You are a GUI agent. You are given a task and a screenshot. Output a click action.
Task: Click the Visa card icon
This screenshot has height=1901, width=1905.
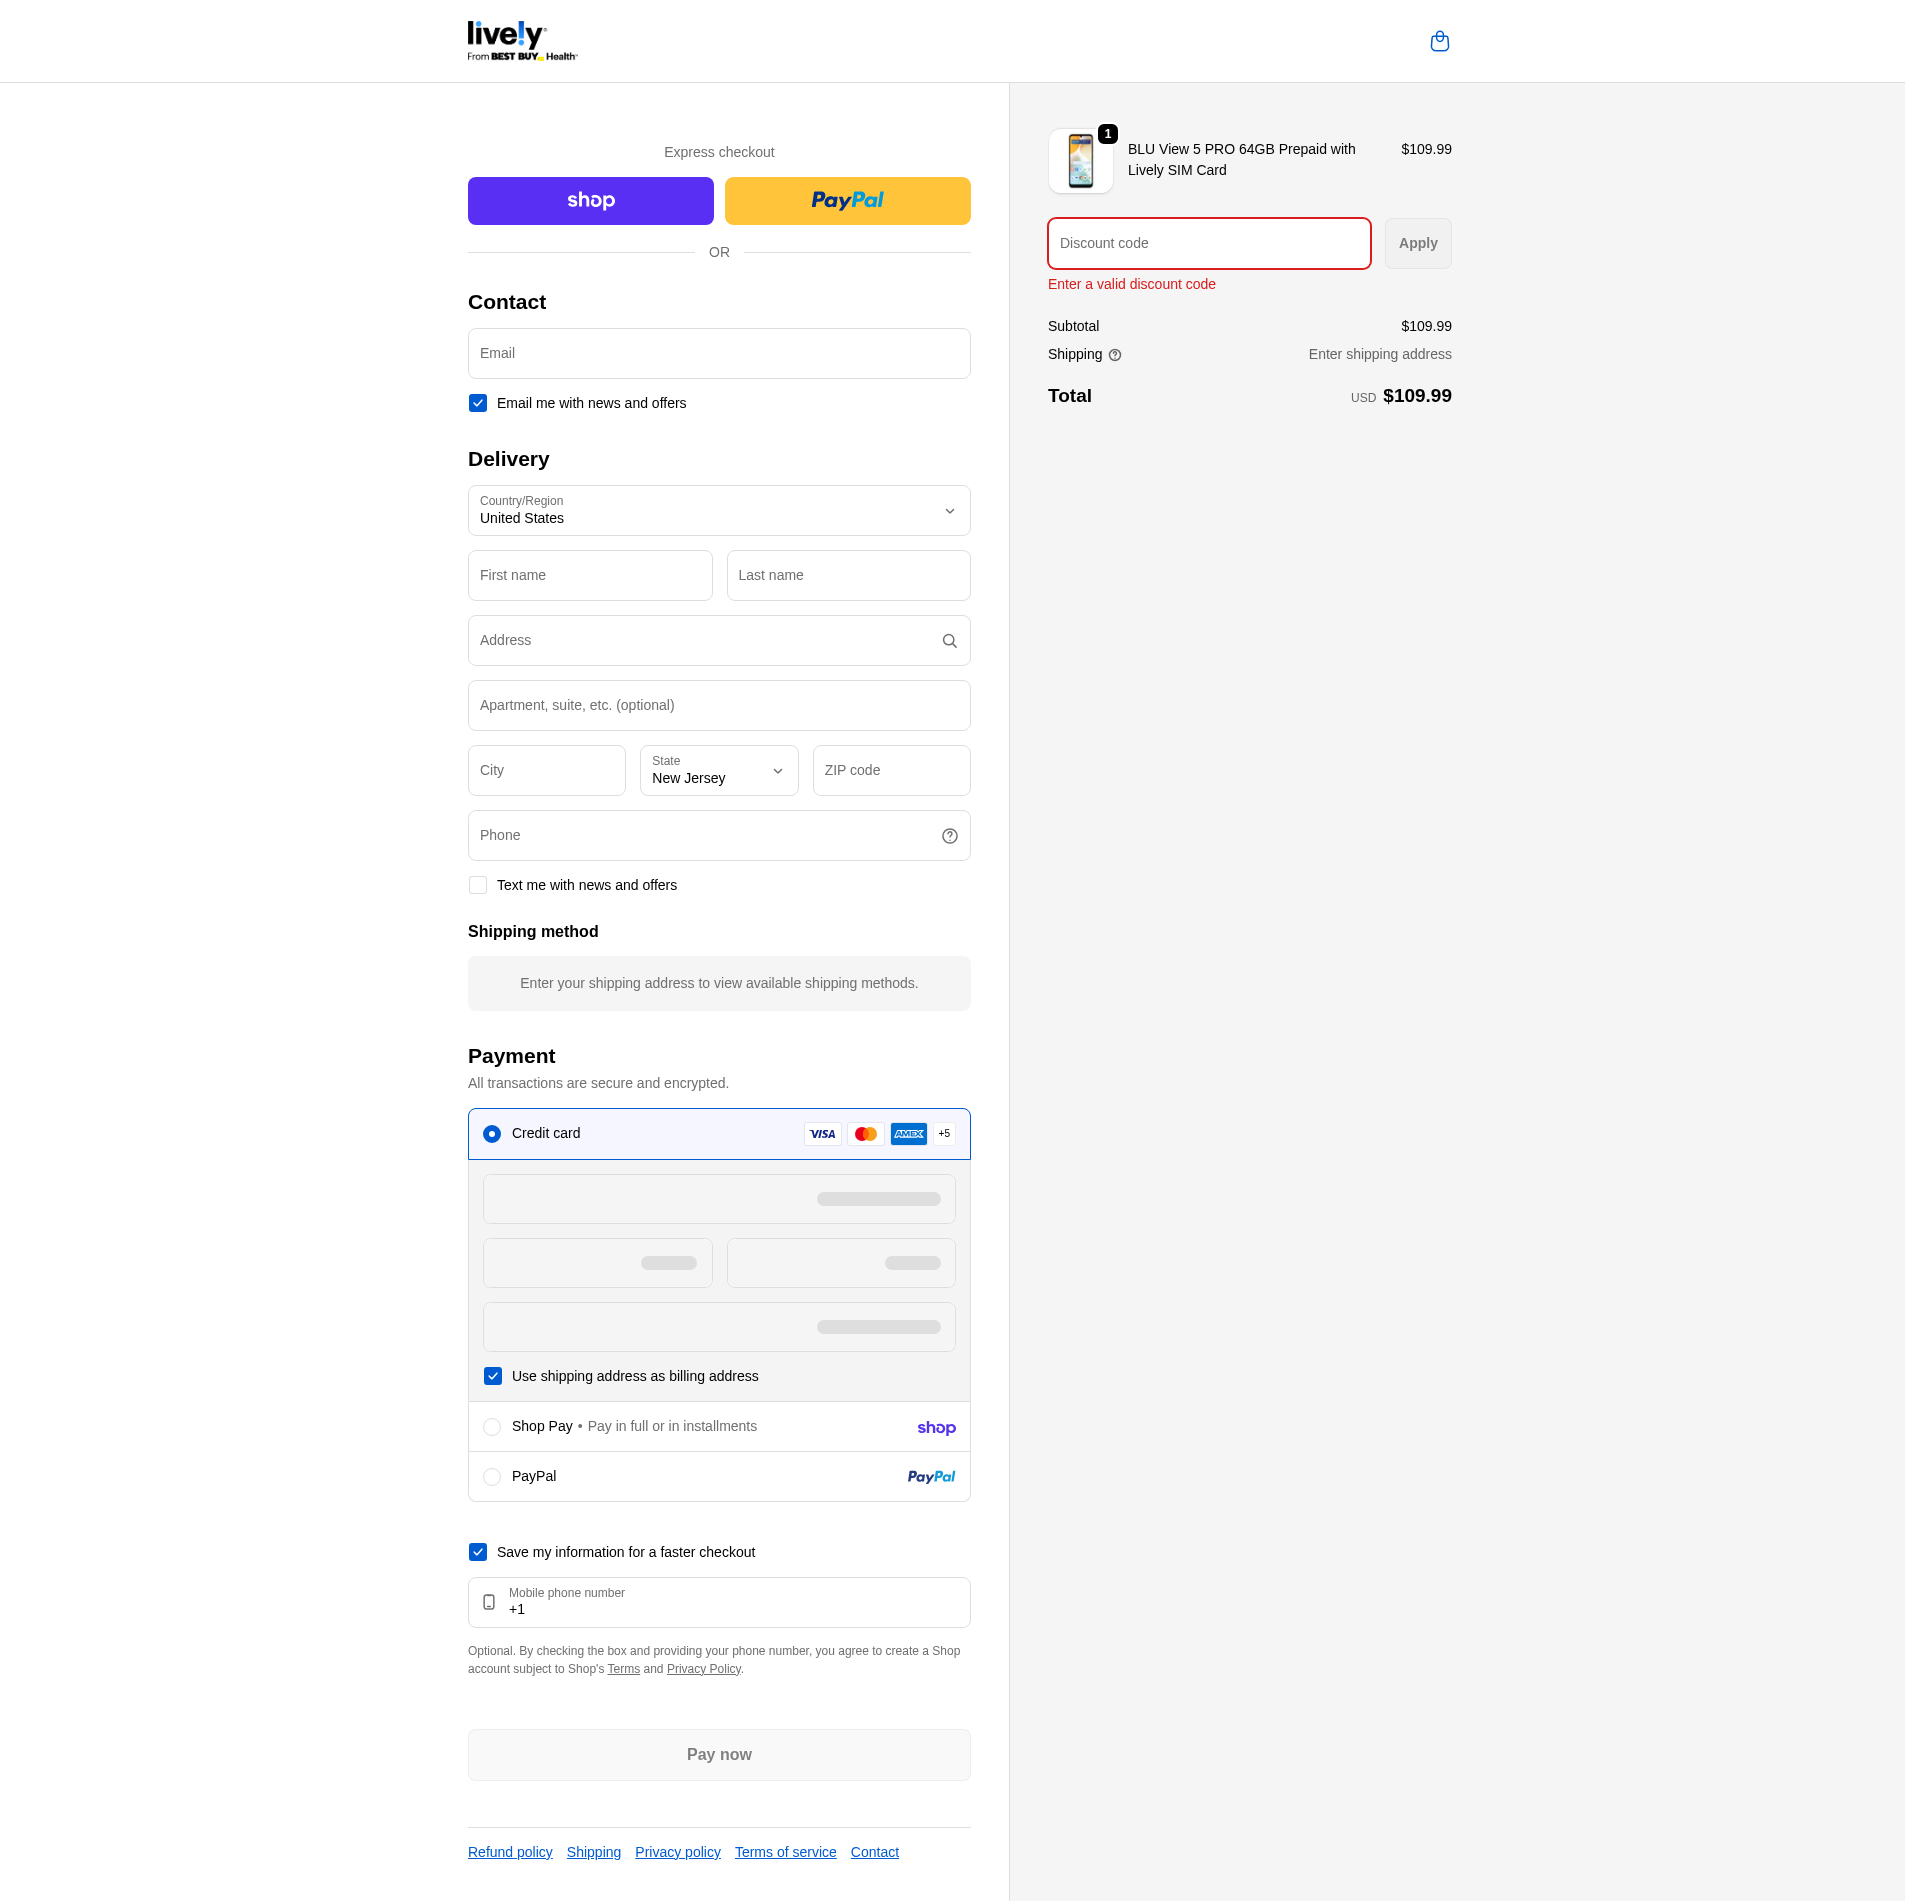point(822,1134)
